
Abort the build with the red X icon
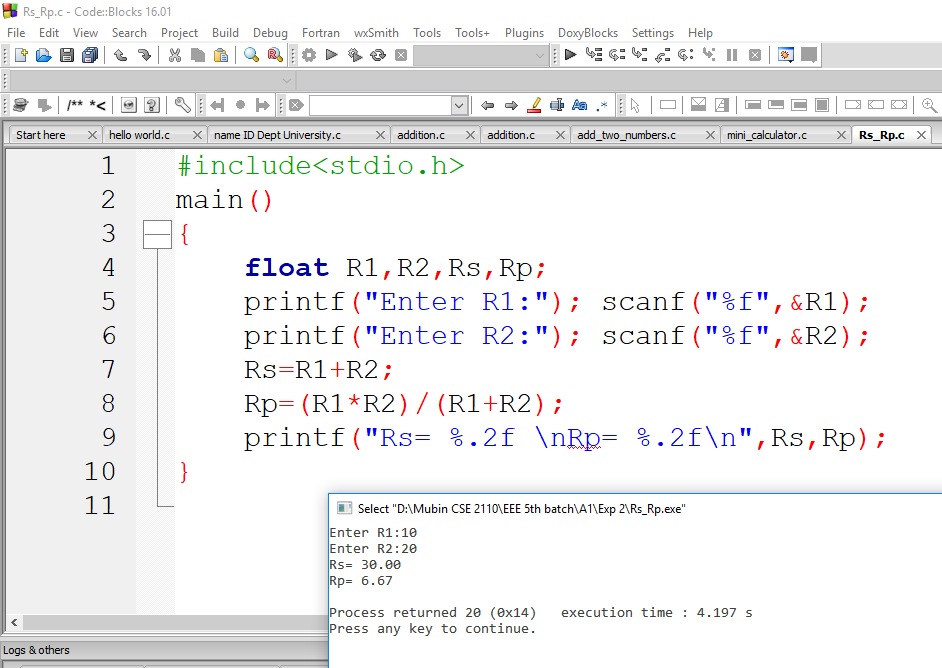(x=401, y=55)
